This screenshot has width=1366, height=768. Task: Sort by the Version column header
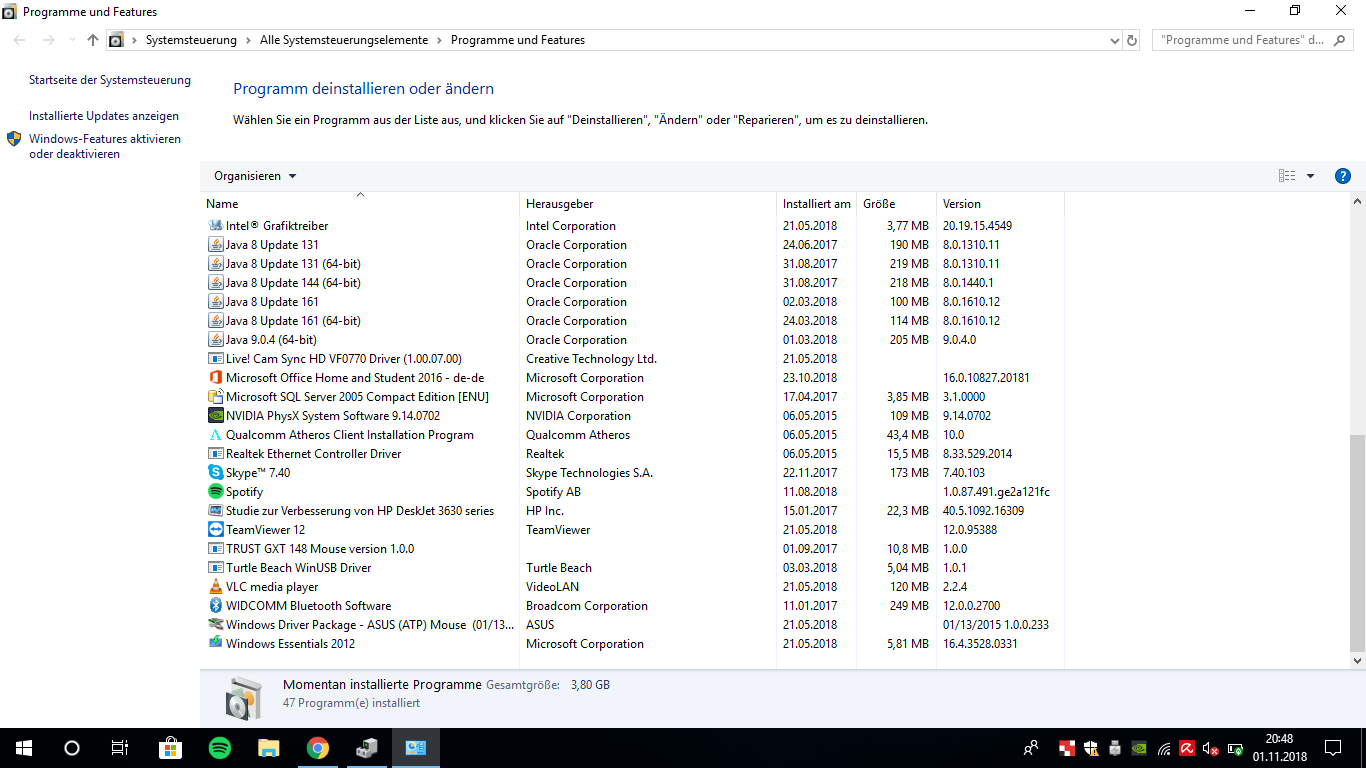pos(1000,203)
